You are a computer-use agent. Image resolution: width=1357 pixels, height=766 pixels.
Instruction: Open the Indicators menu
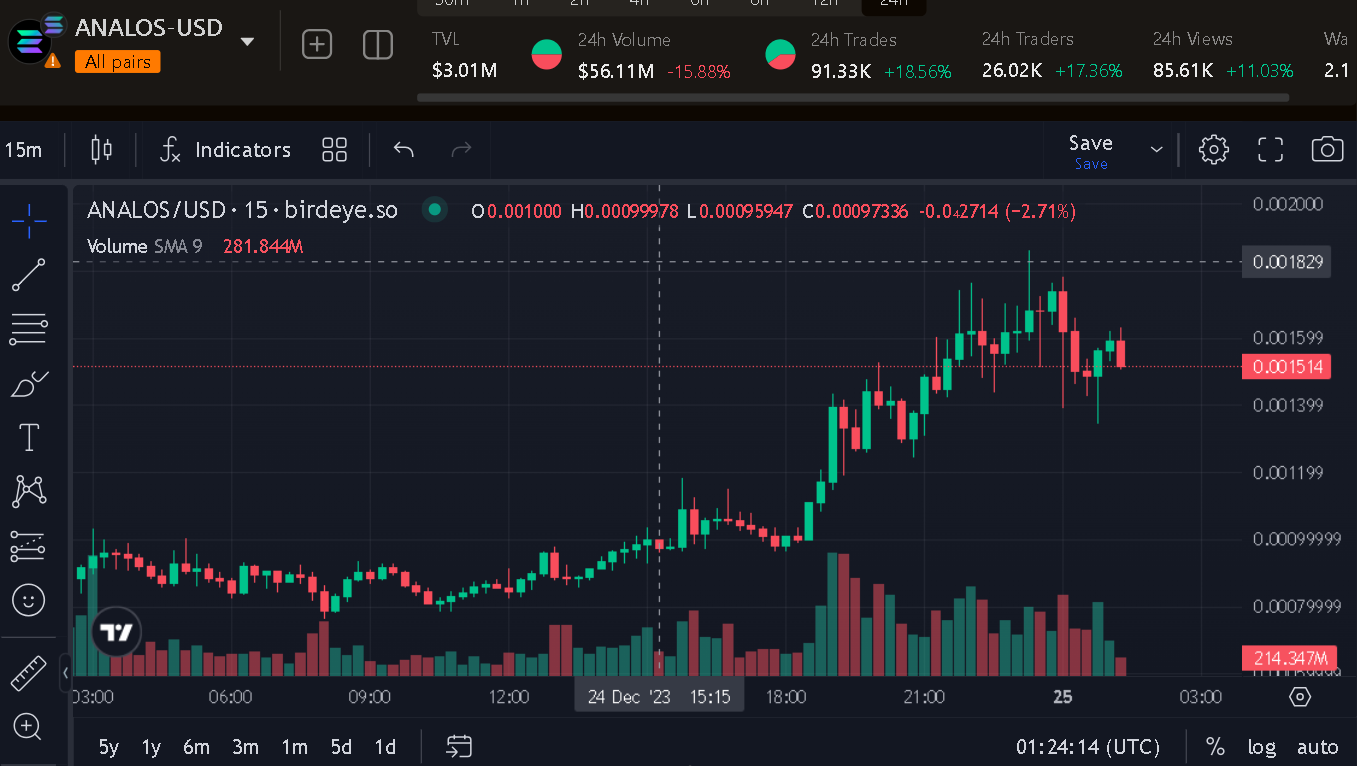point(226,150)
